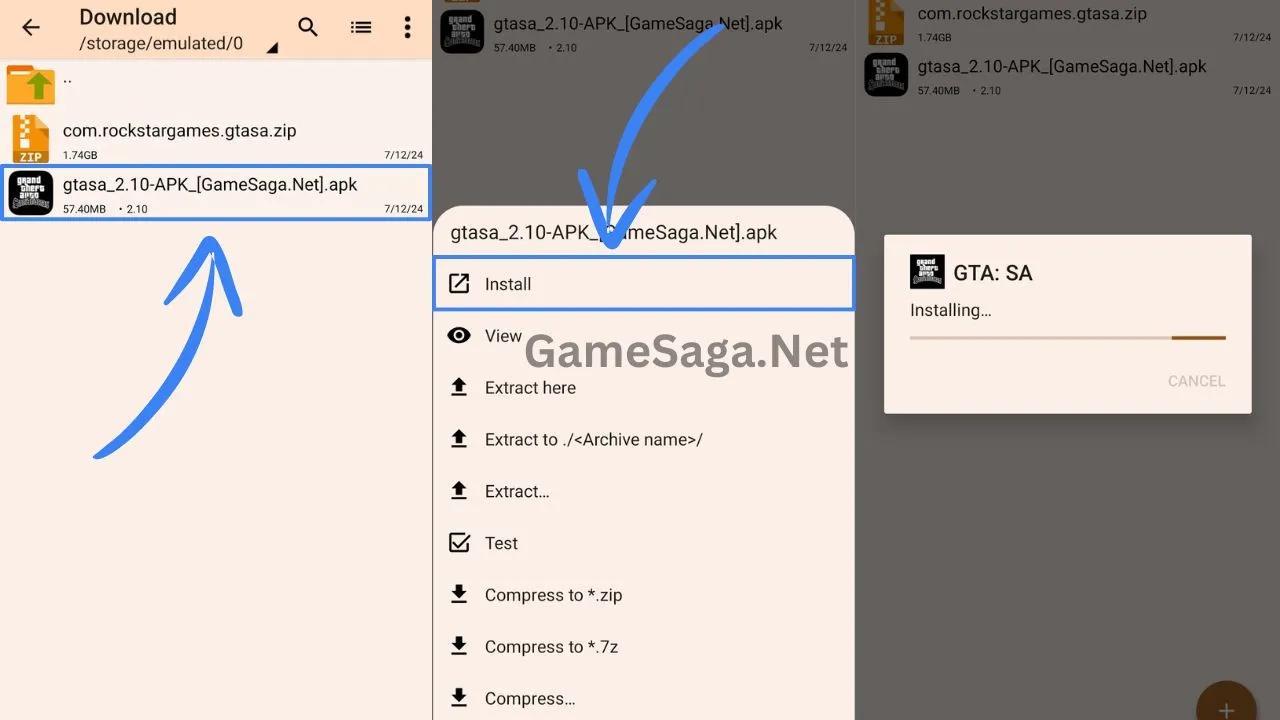Tap the Installing progress bar
Image resolution: width=1280 pixels, height=720 pixels.
pos(1067,338)
